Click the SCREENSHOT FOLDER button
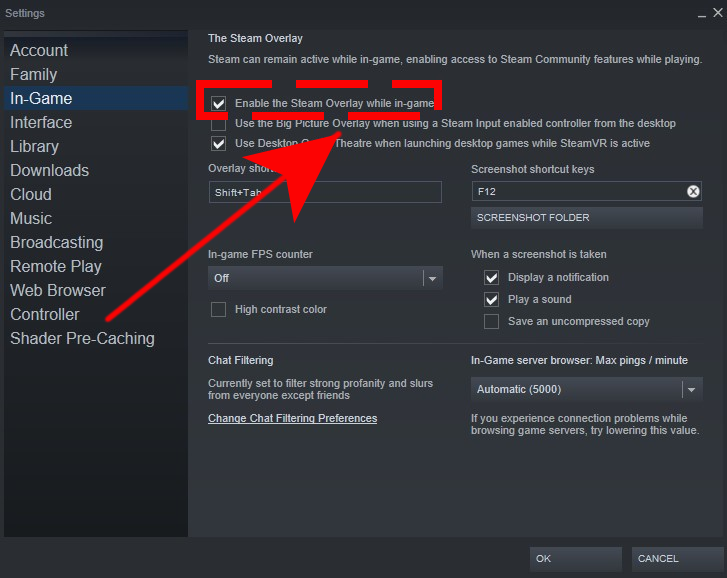Screen dimensions: 727x578 pos(587,218)
